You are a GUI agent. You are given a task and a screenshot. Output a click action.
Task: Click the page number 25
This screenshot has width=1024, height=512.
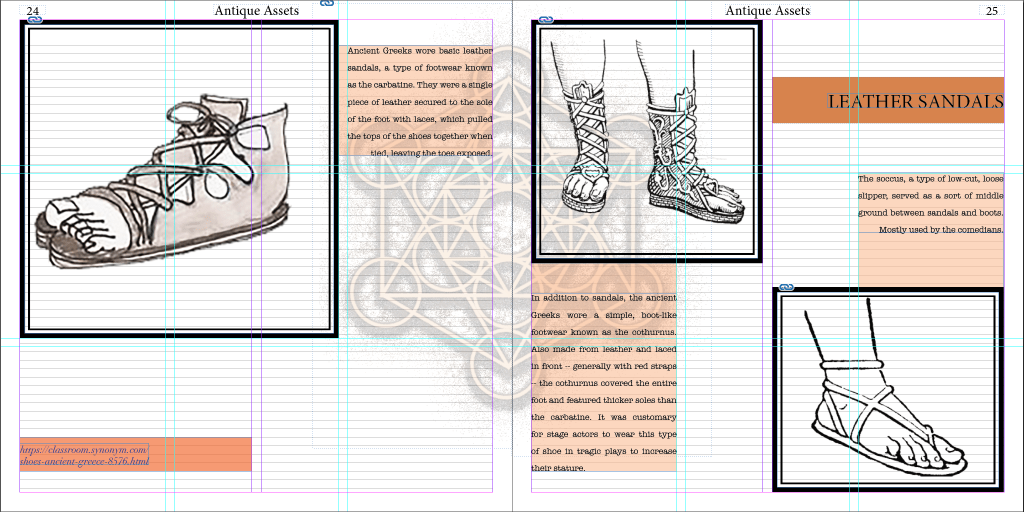pyautogui.click(x=991, y=11)
